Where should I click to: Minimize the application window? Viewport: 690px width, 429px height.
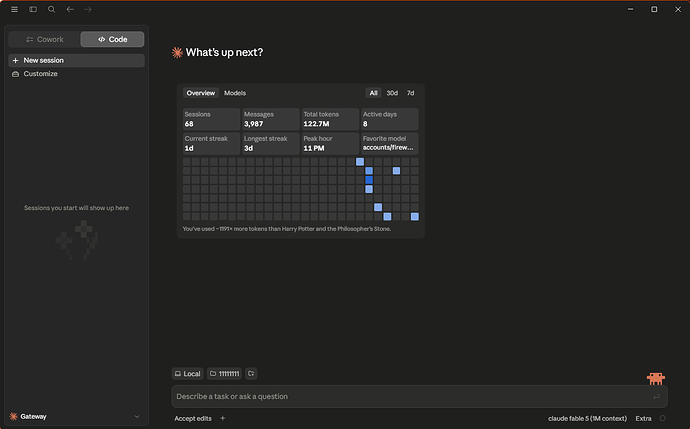(x=631, y=9)
